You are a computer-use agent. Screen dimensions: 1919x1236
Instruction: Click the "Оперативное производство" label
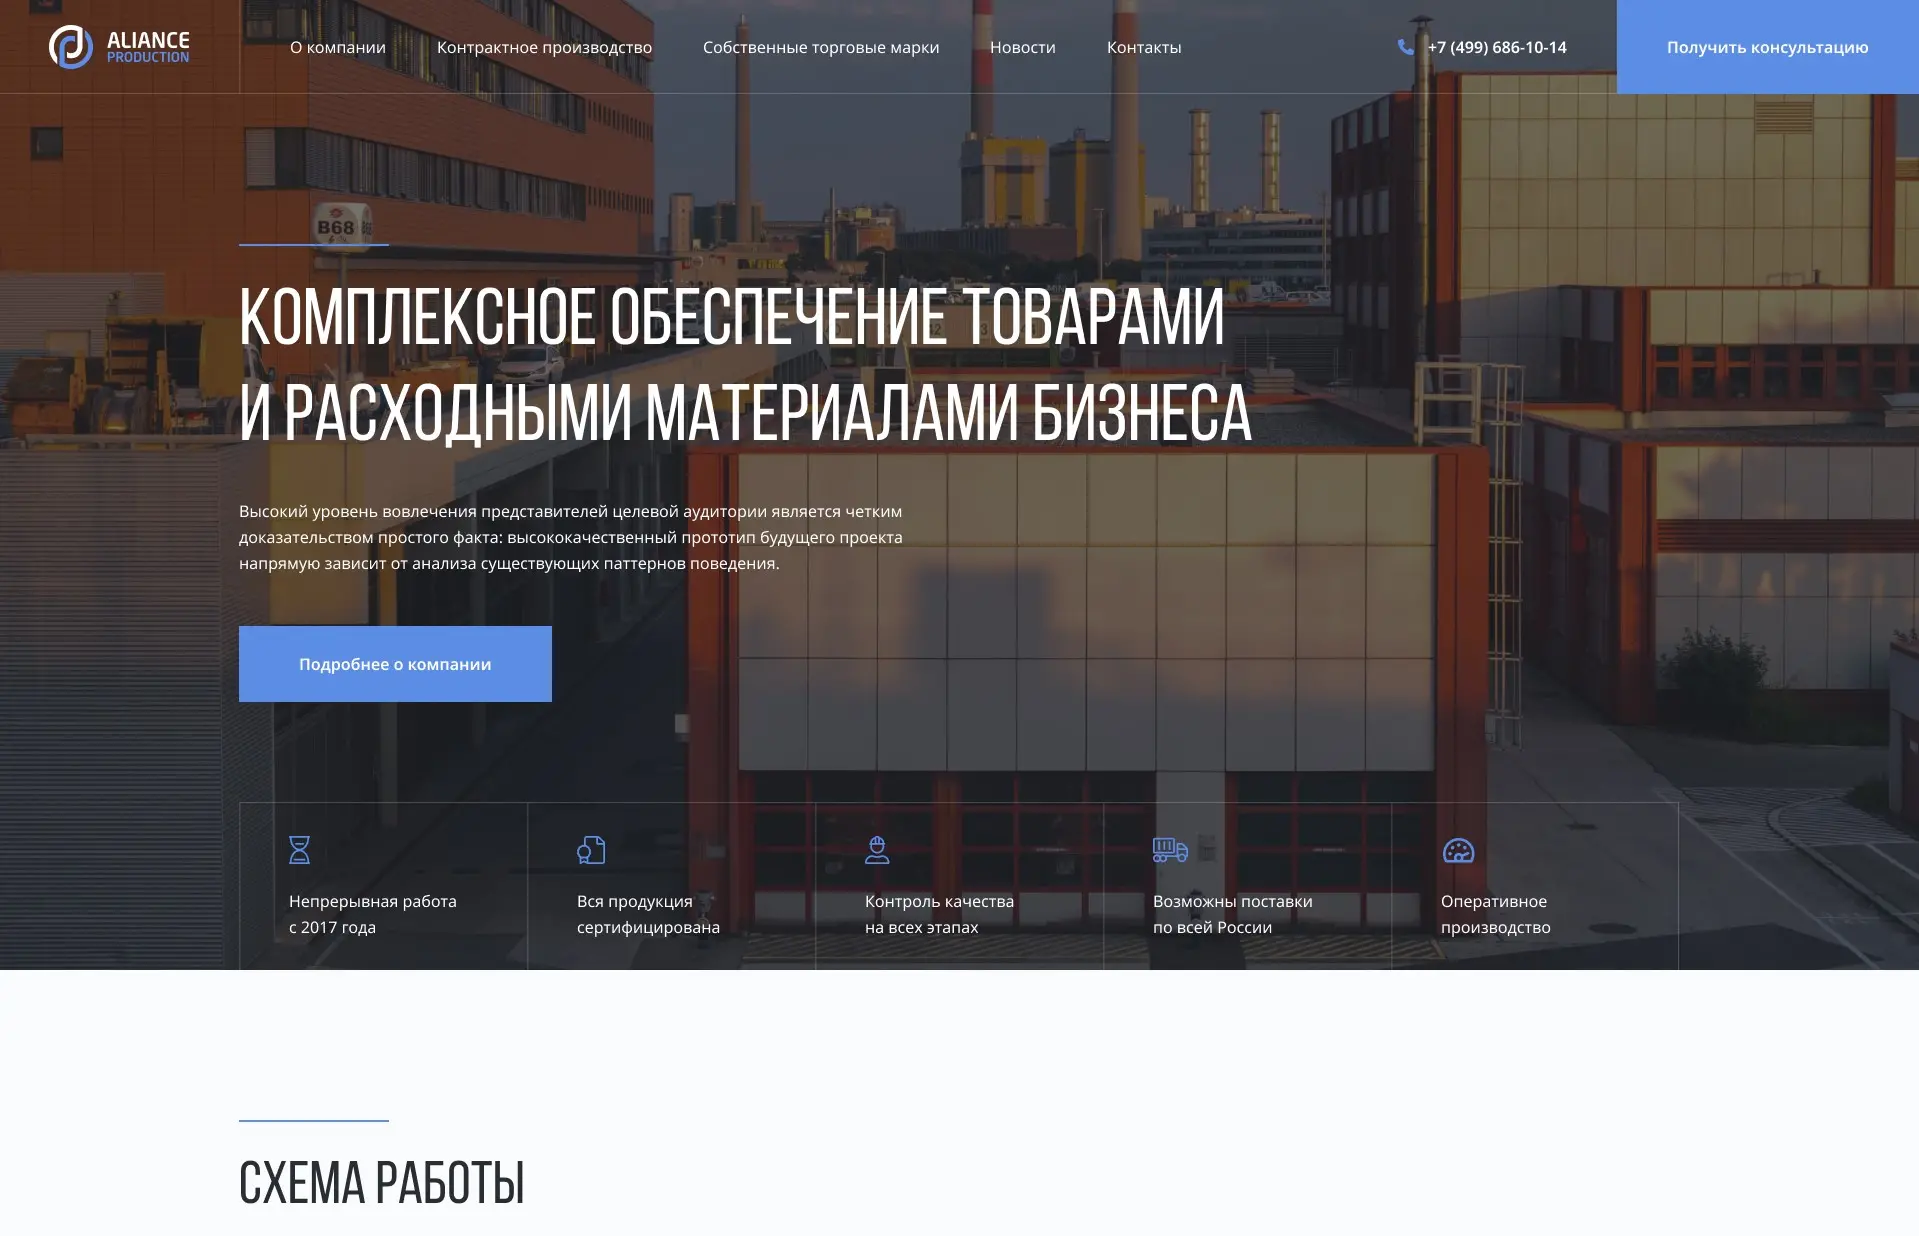point(1495,914)
